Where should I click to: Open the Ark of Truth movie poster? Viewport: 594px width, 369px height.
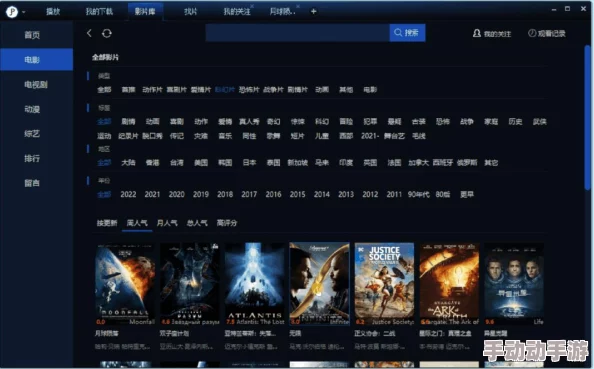(x=449, y=284)
